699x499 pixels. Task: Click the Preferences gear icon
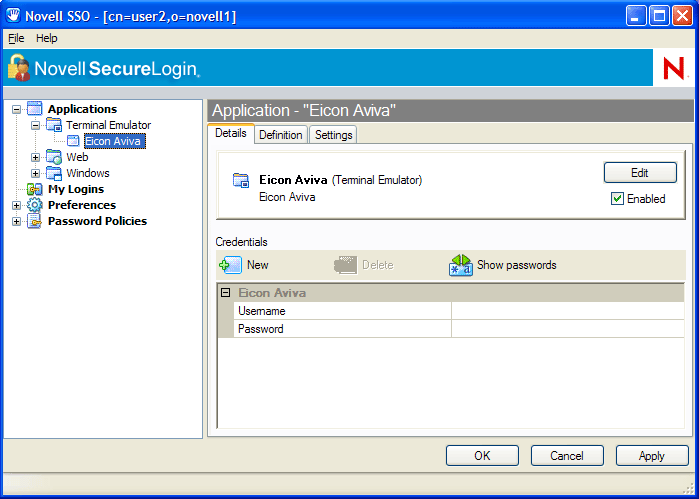[35, 205]
